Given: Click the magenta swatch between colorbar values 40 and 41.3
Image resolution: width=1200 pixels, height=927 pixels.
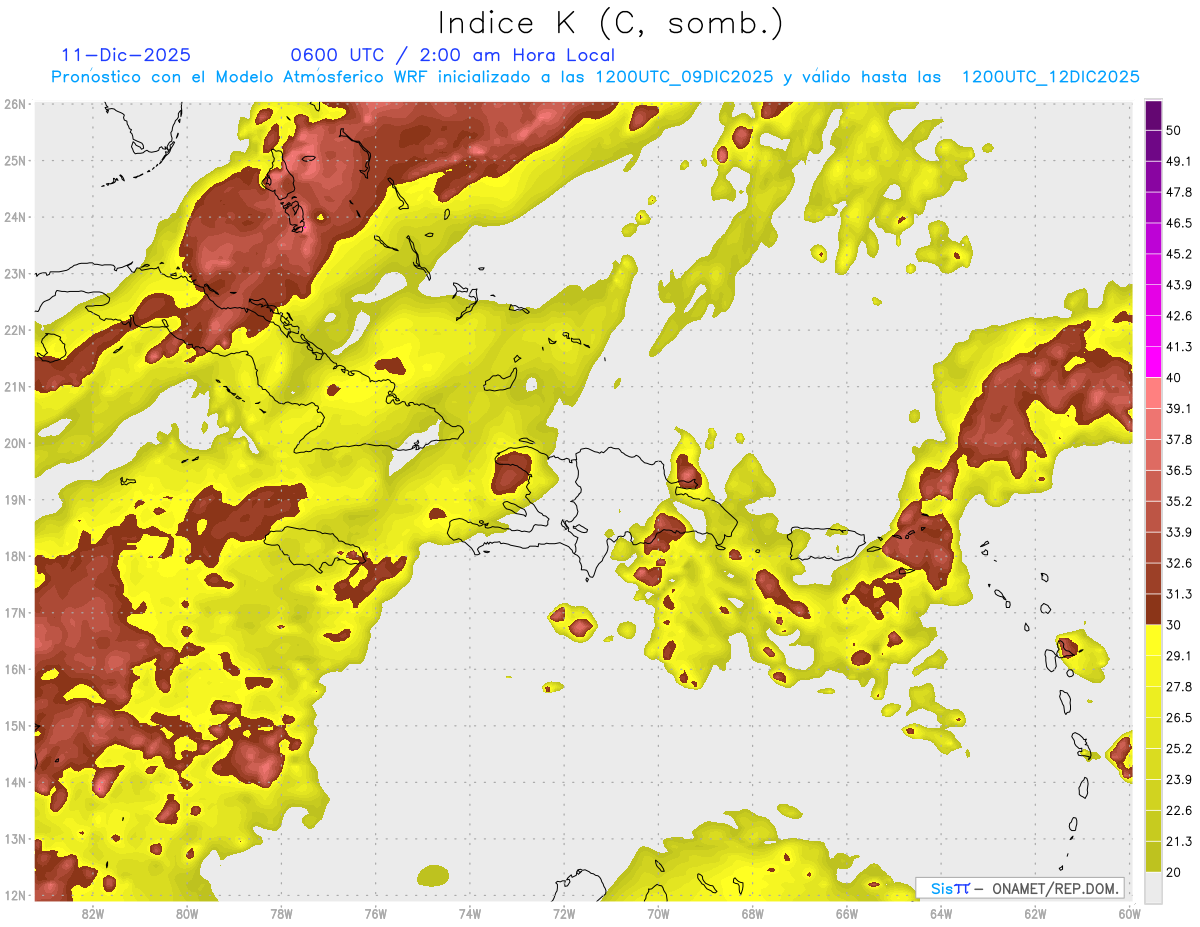Looking at the screenshot, I should [x=1153, y=362].
